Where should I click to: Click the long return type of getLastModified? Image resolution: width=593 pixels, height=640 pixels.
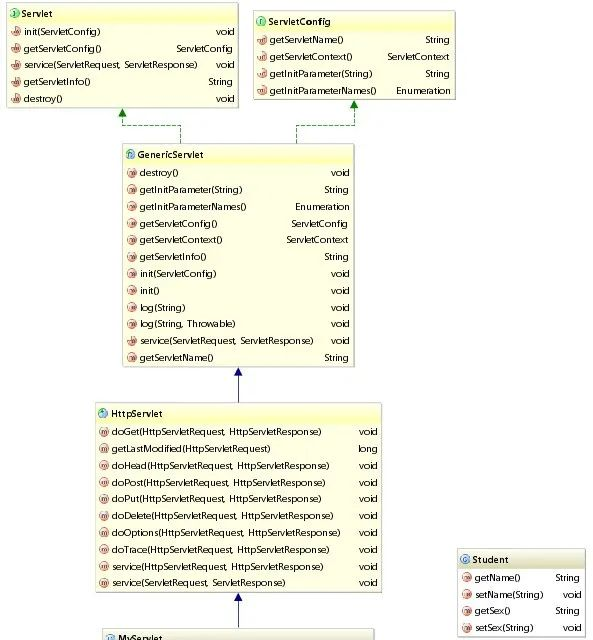(x=367, y=449)
